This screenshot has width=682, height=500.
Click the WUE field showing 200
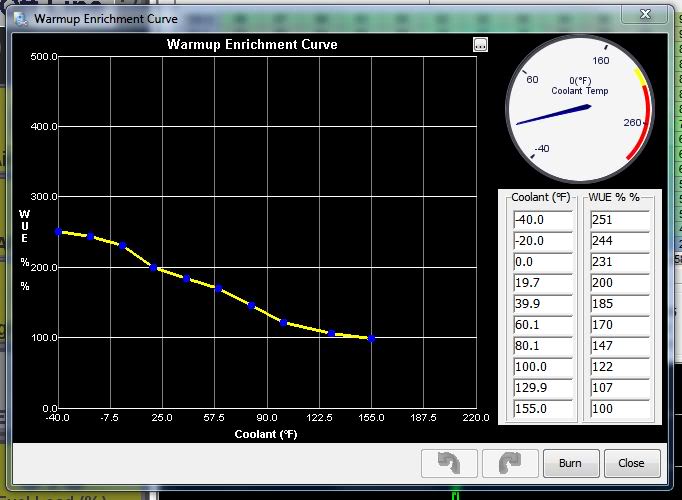click(618, 283)
